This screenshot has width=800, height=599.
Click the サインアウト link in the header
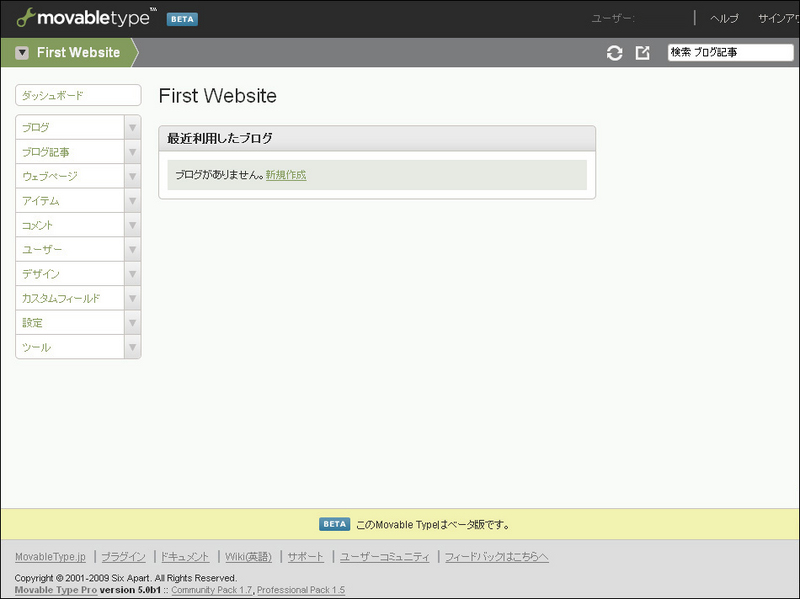pyautogui.click(x=779, y=19)
